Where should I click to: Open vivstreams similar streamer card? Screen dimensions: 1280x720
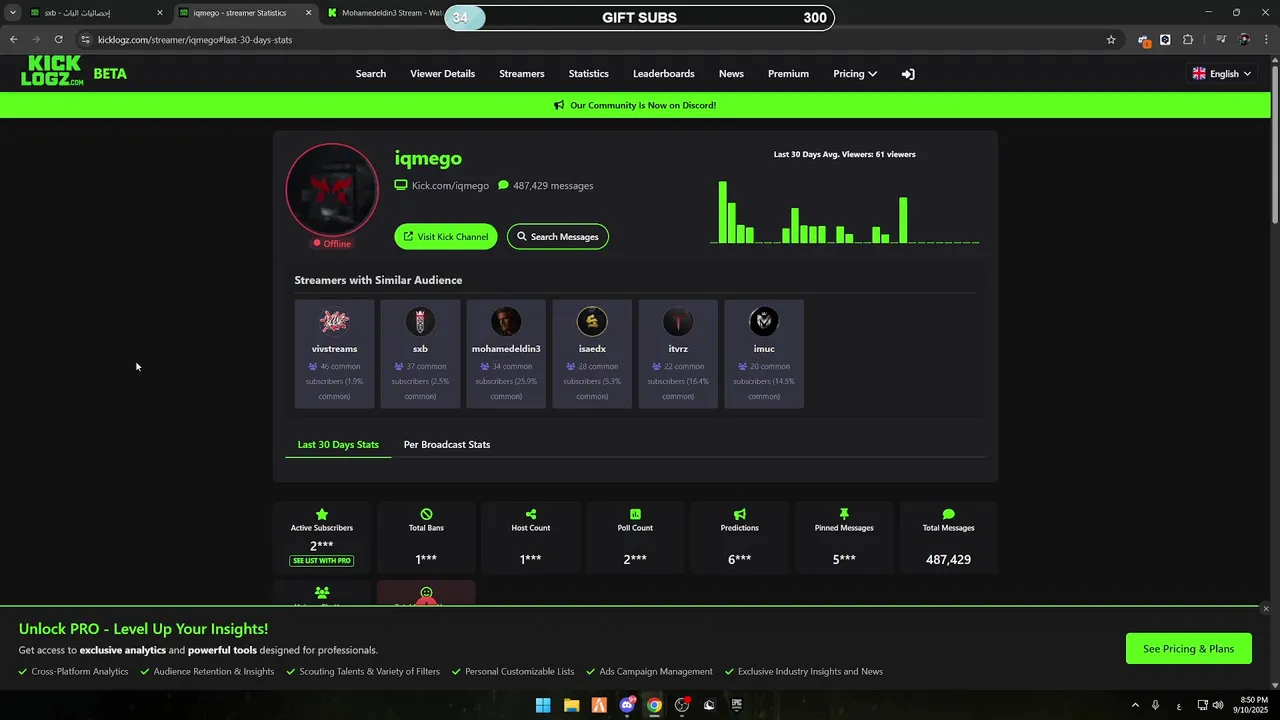click(334, 354)
